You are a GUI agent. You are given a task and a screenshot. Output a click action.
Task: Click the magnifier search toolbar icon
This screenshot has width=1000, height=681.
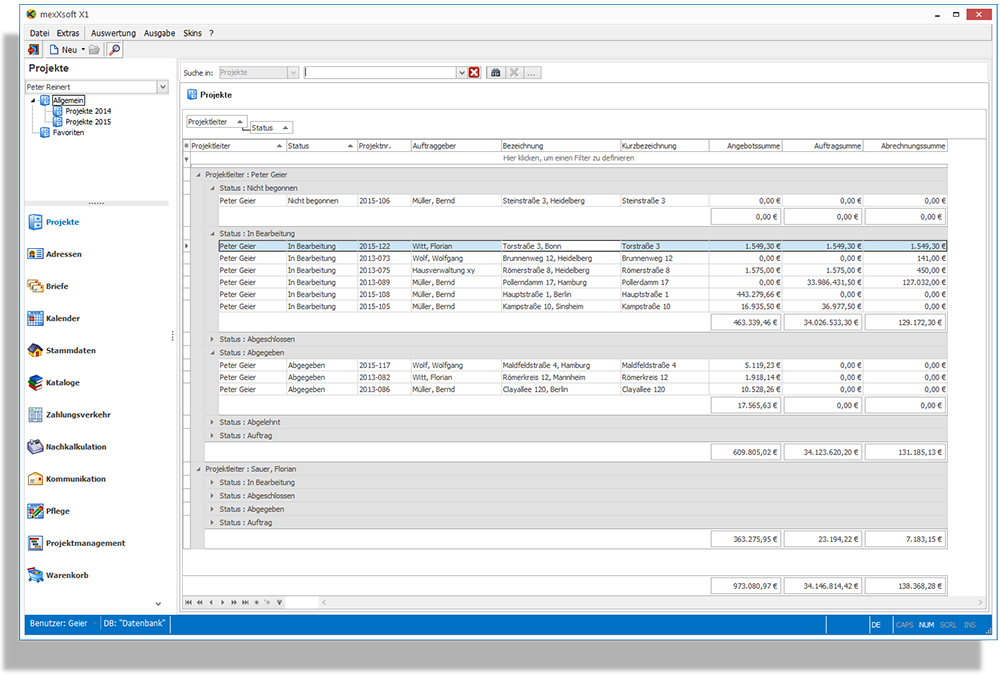tap(114, 49)
